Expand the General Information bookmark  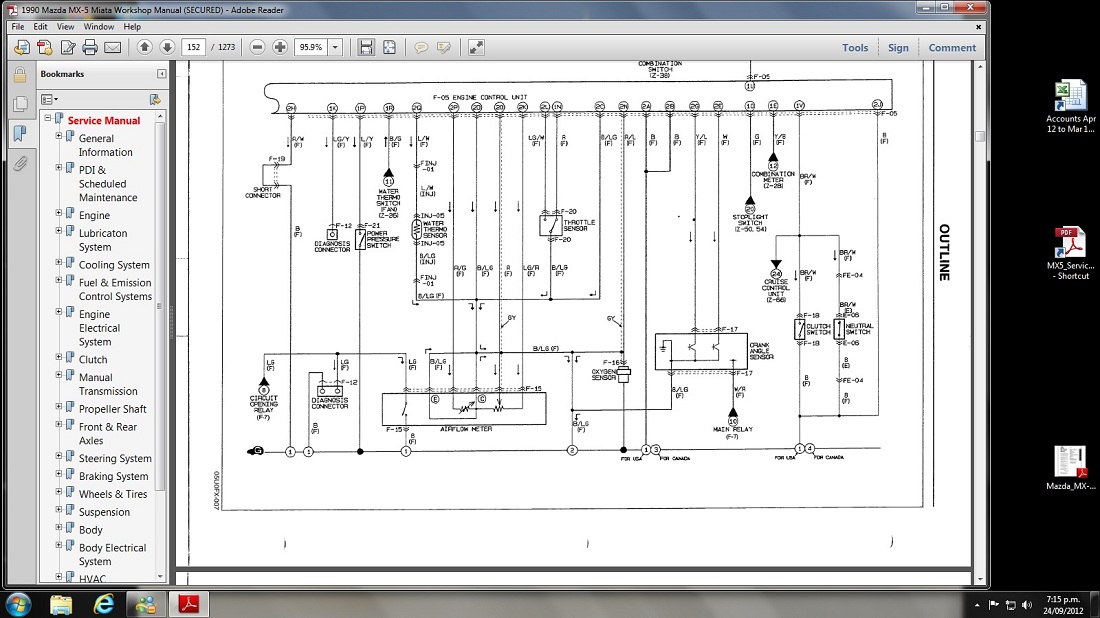59,136
